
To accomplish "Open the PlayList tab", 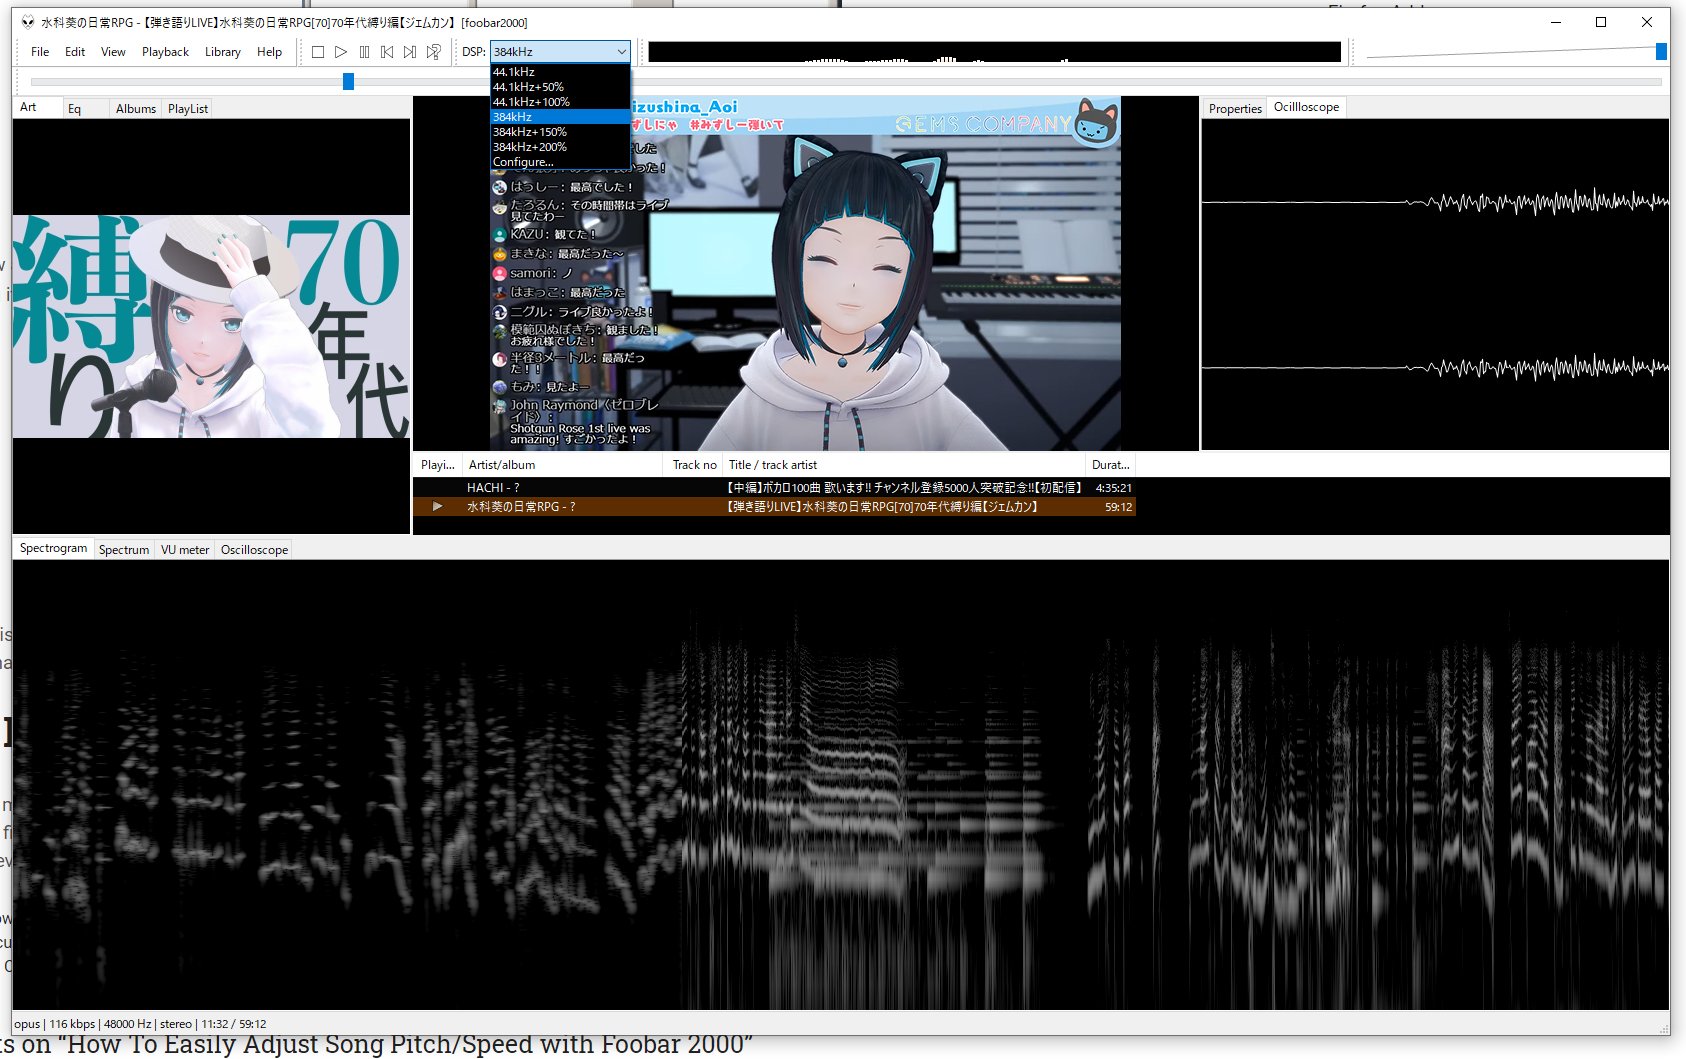I will [188, 109].
